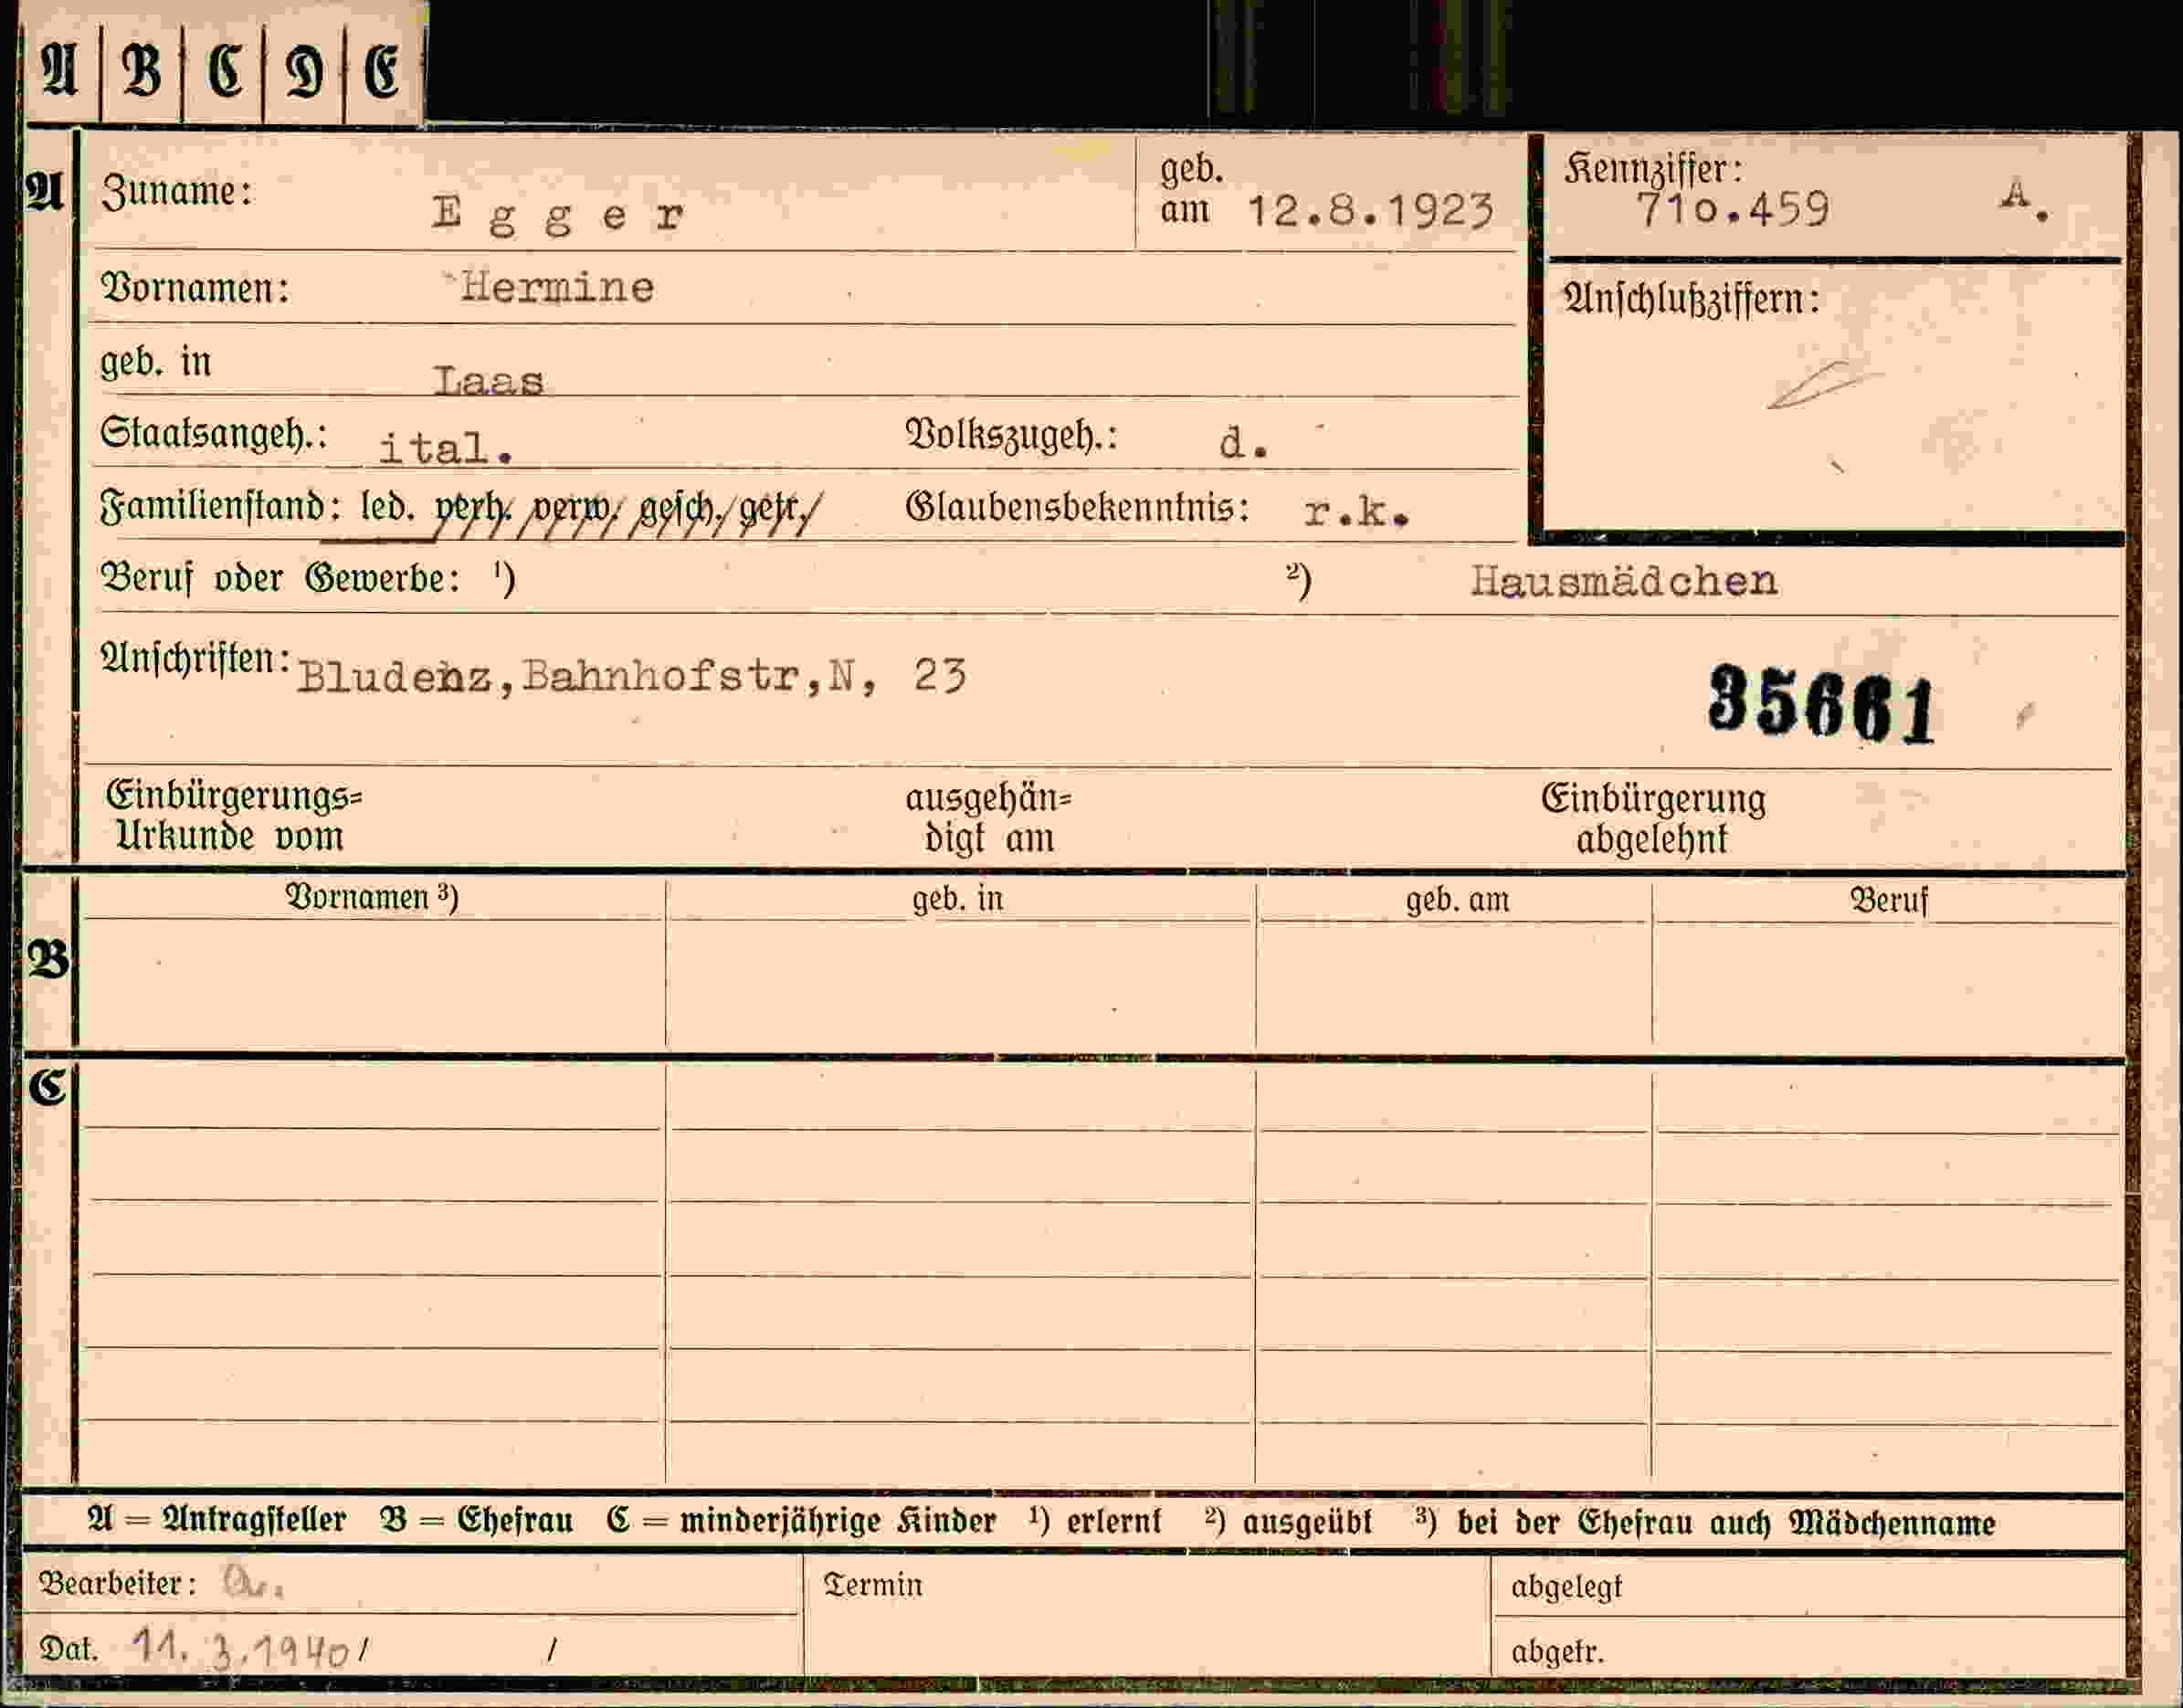Viewport: 2183px width, 1708px height.
Task: Click section marker A beside Zuname
Action: click(44, 190)
